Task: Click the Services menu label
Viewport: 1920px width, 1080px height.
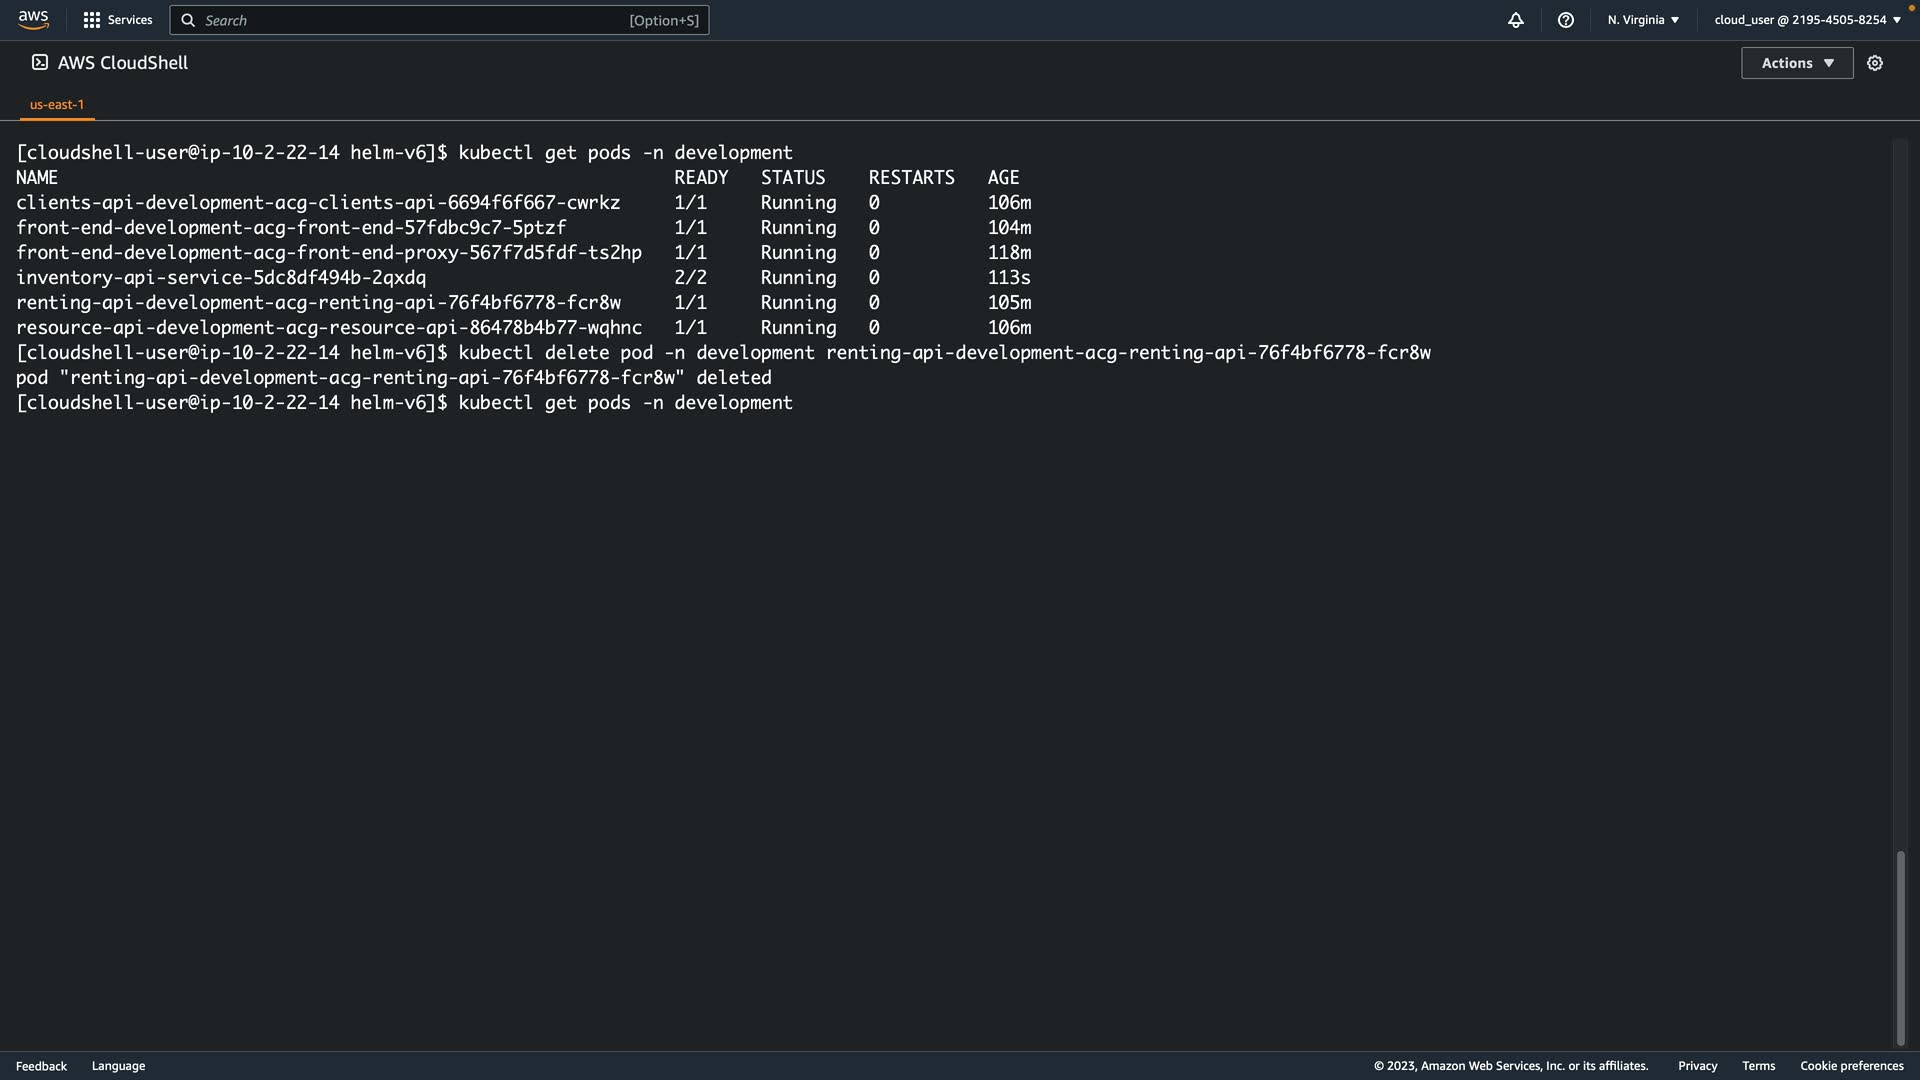Action: (x=130, y=20)
